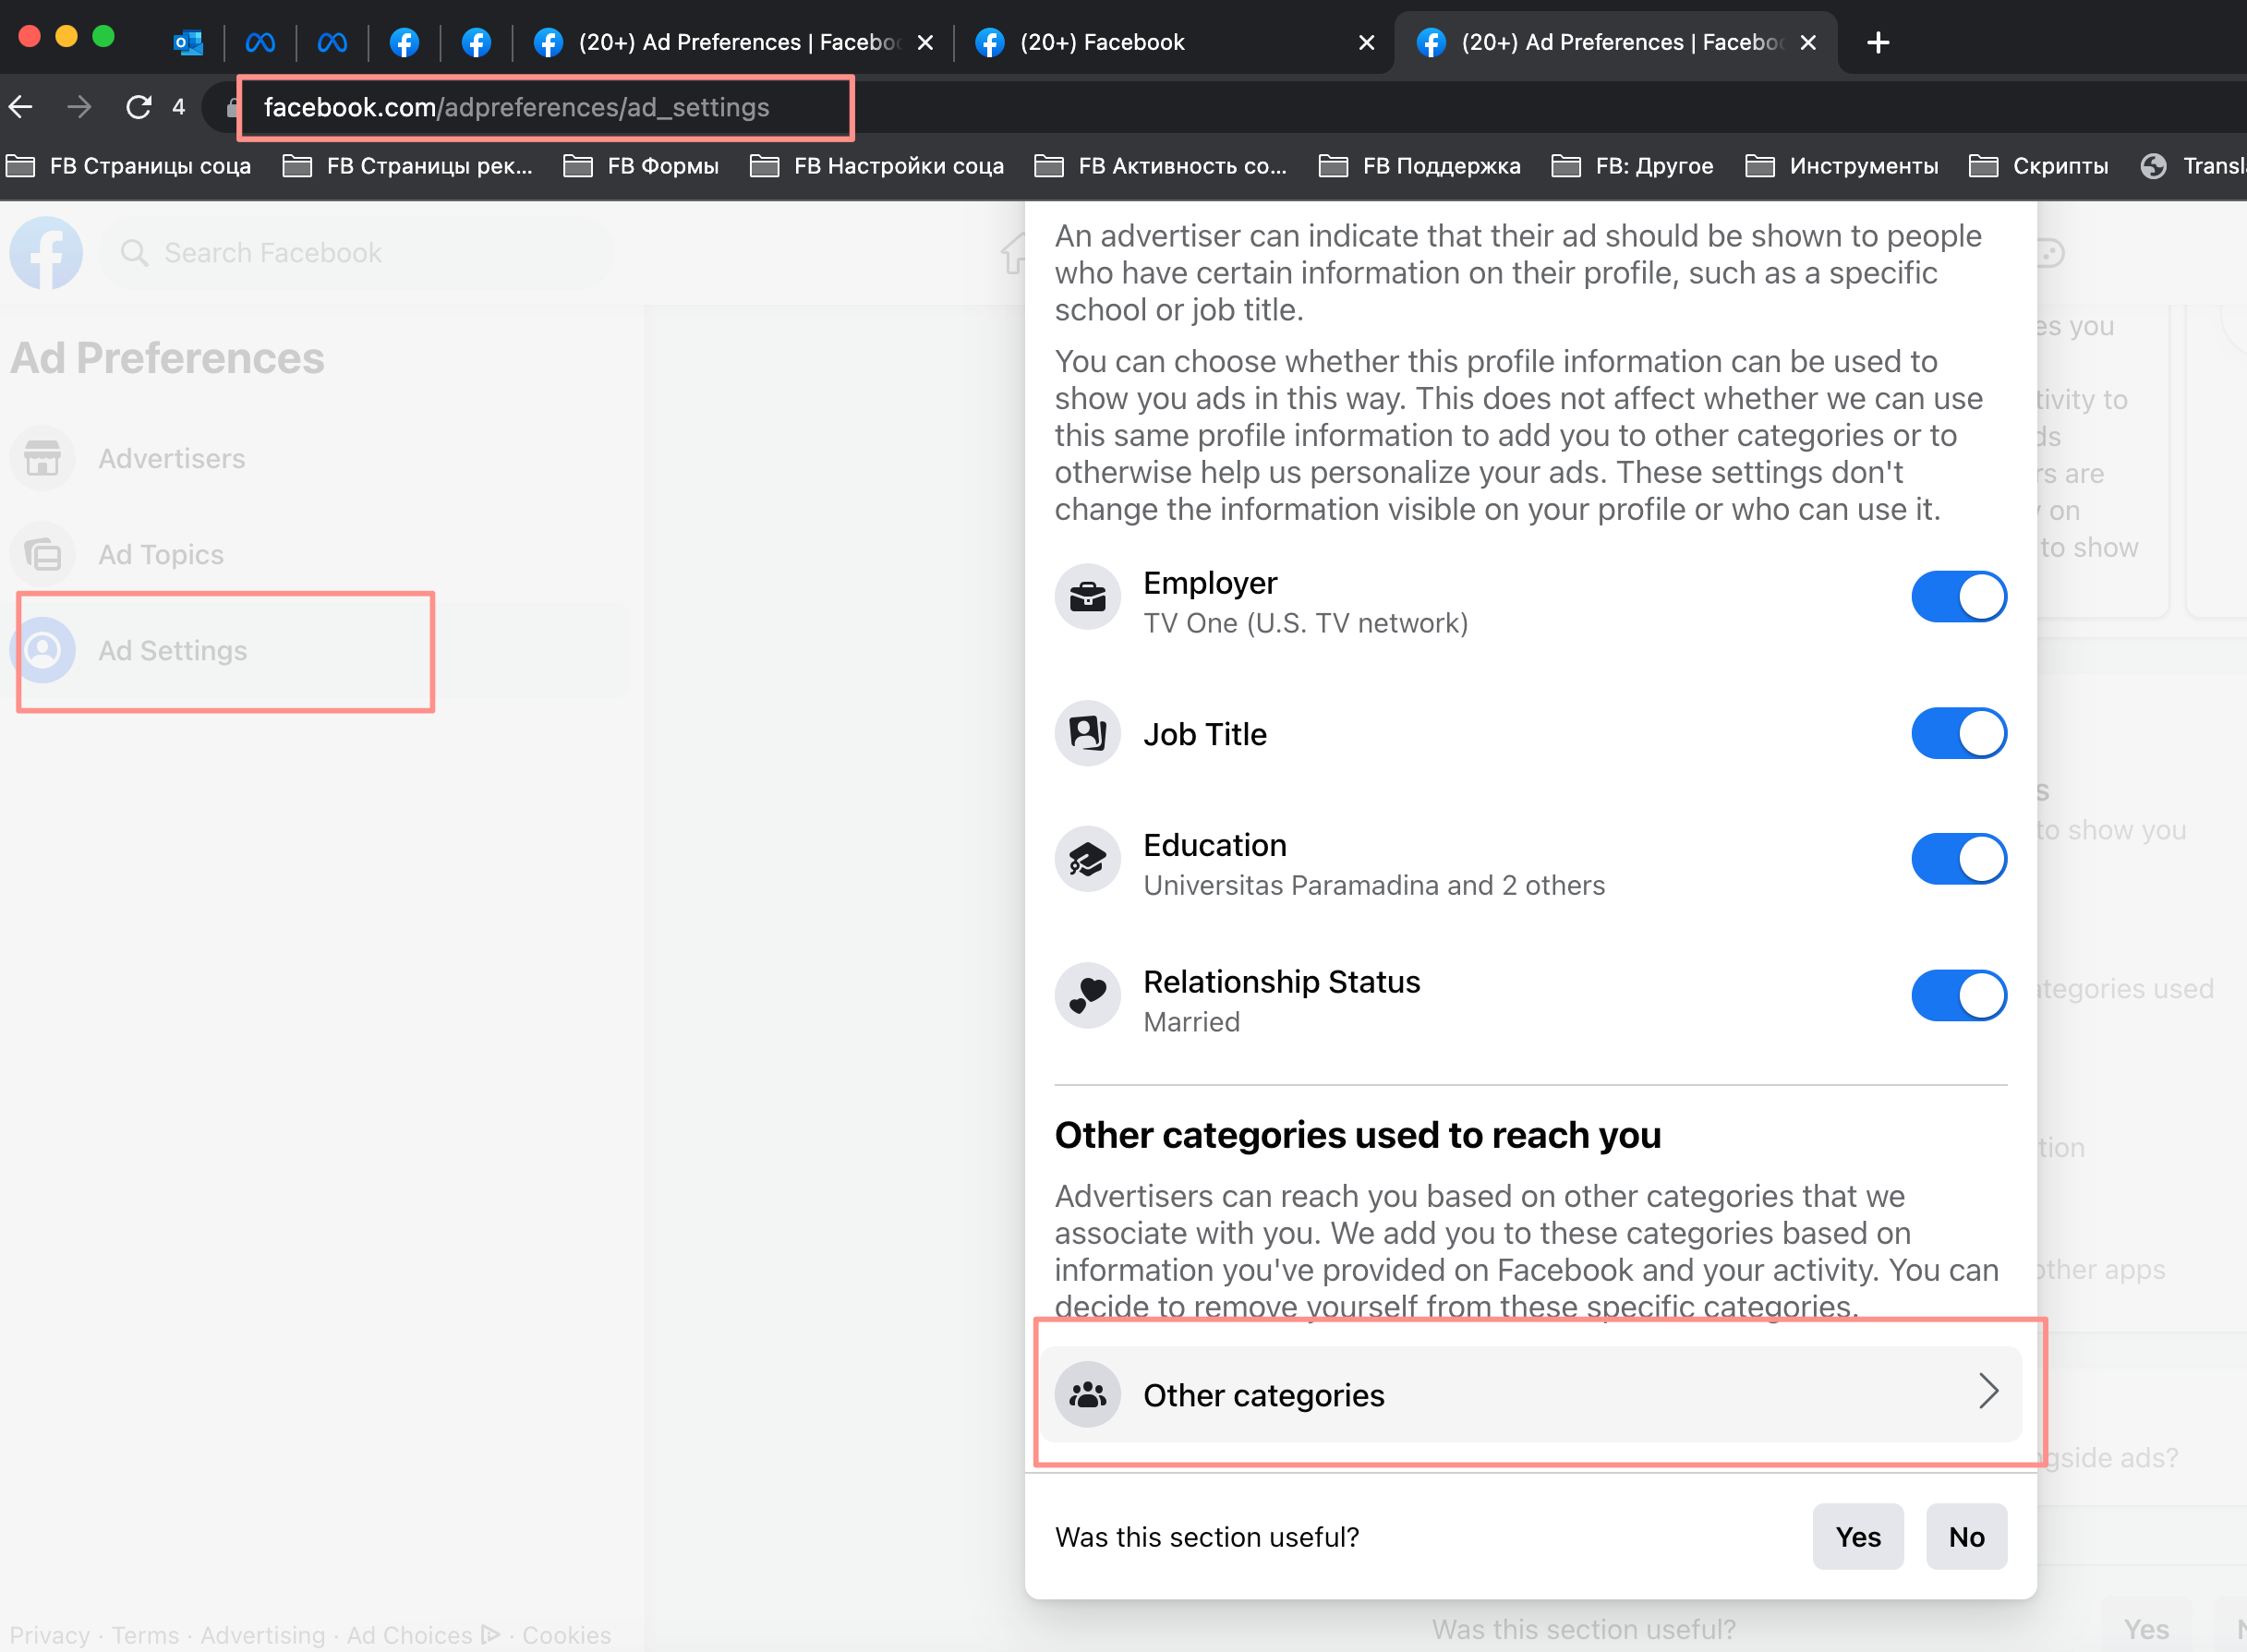Open FB Поддержка bookmark folder

1420,166
